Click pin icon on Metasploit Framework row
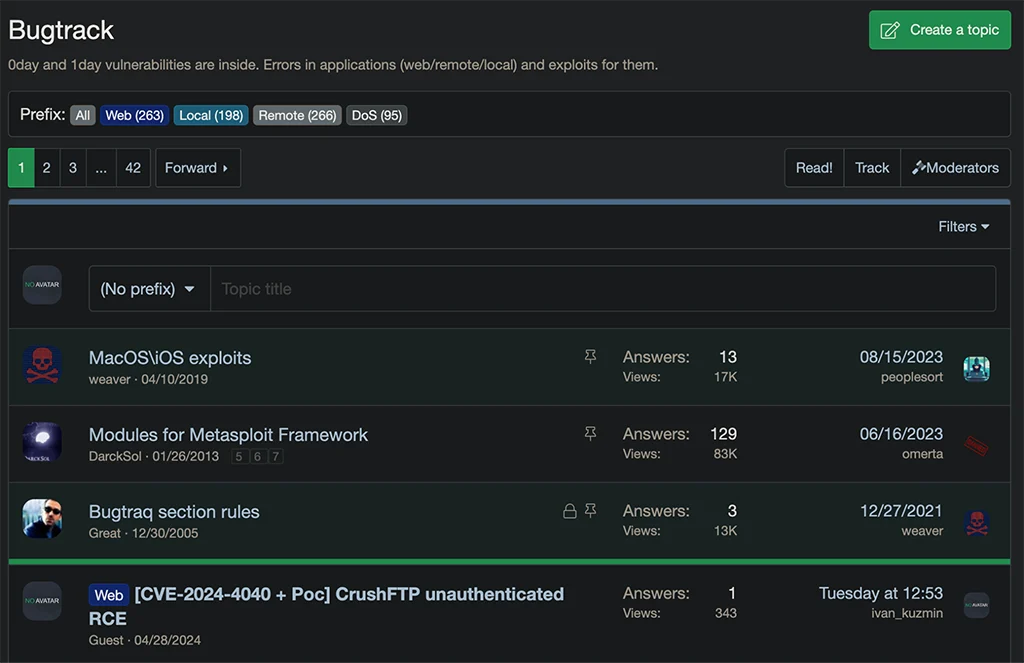1024x663 pixels. pos(590,434)
